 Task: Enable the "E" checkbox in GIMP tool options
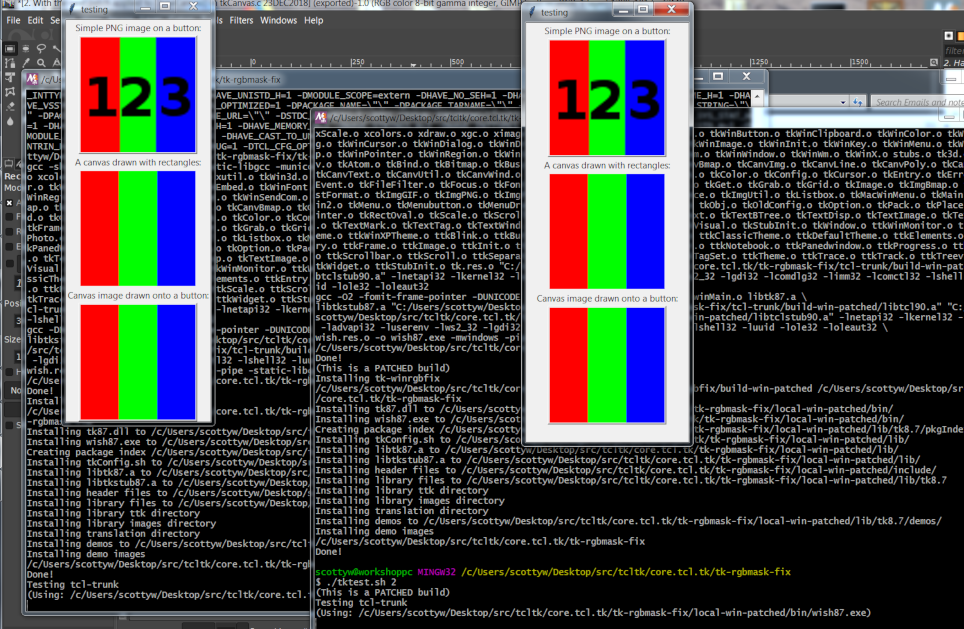(x=9, y=247)
